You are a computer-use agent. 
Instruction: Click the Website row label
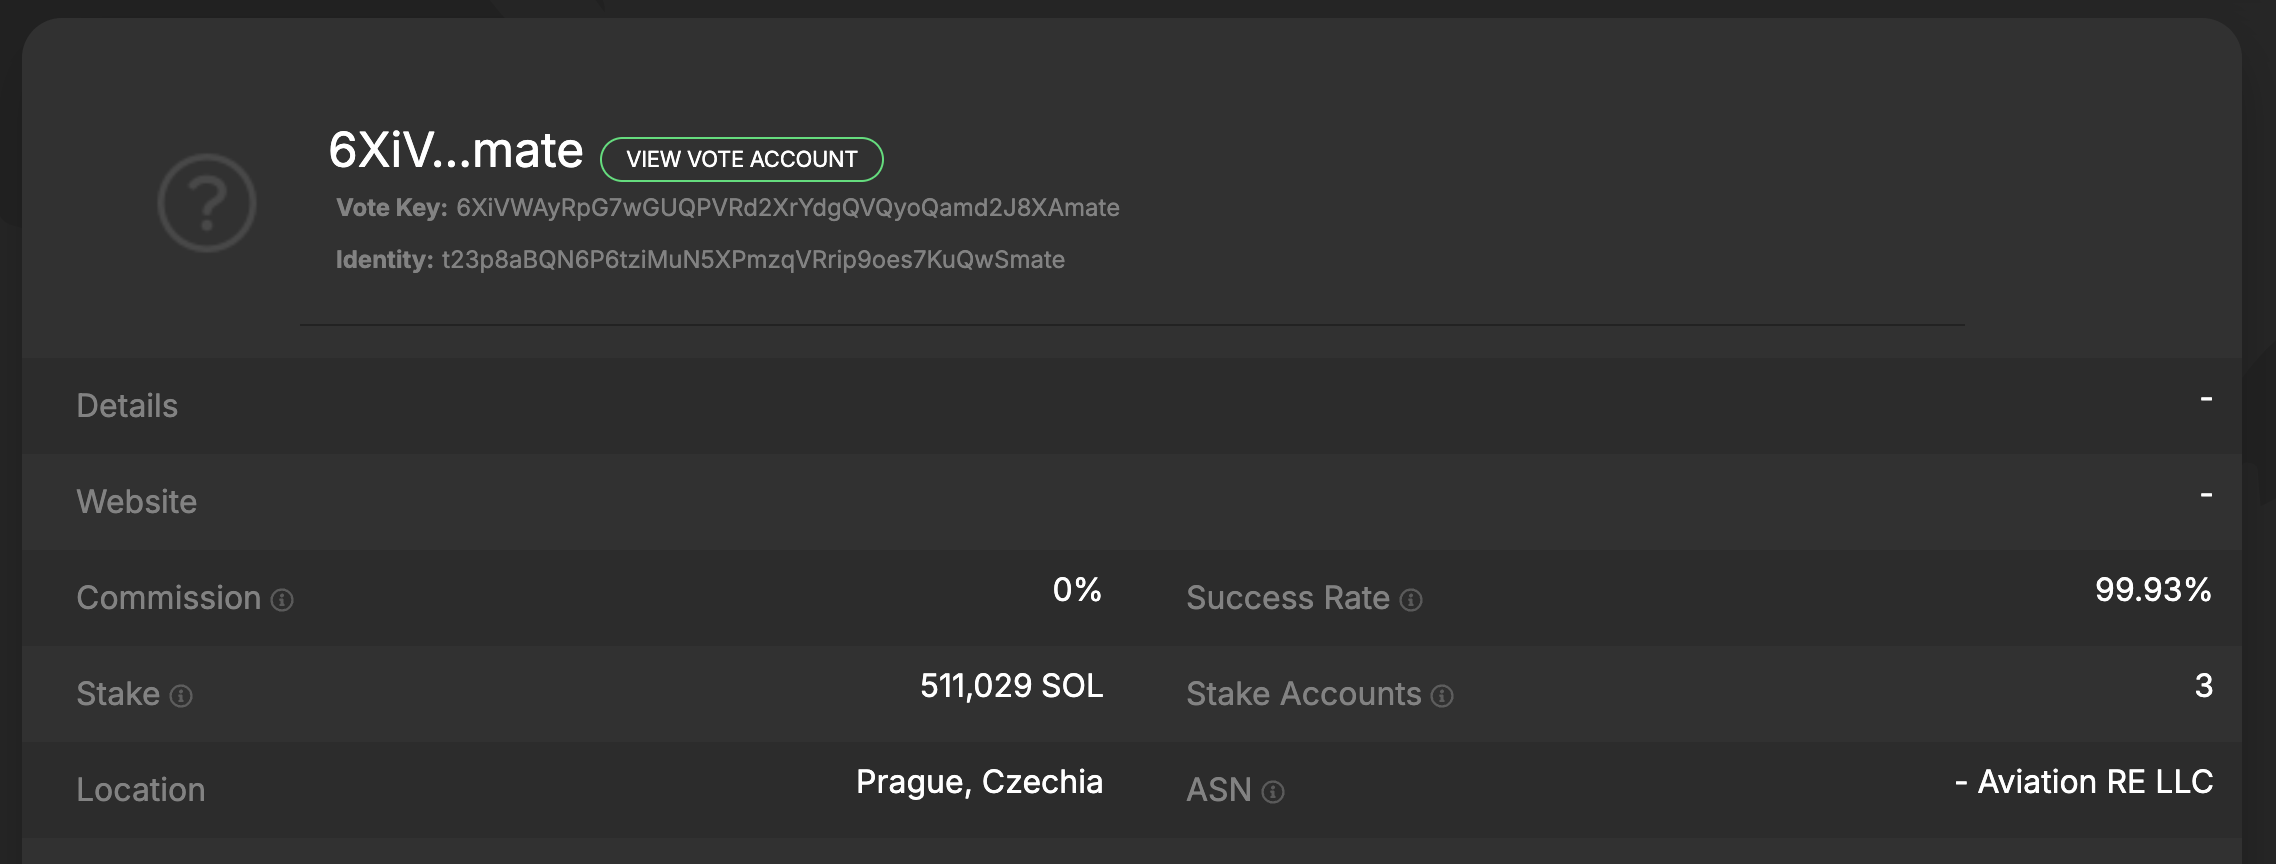pos(137,502)
